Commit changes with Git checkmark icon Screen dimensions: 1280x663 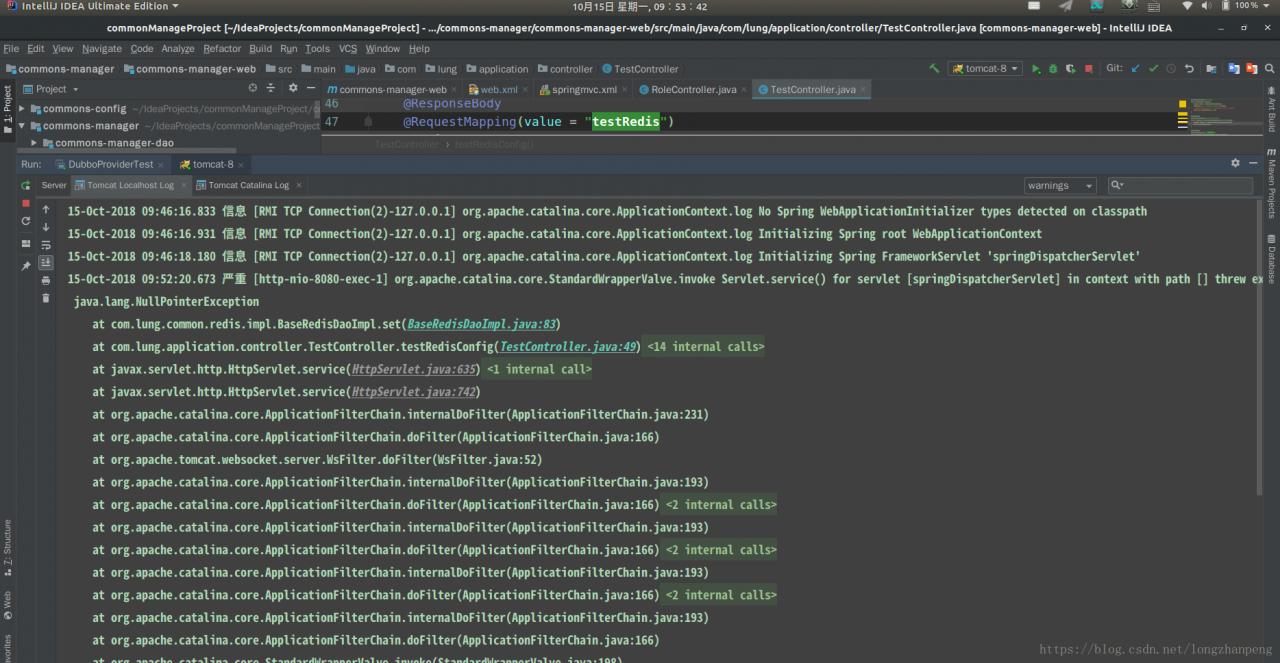coord(1153,69)
